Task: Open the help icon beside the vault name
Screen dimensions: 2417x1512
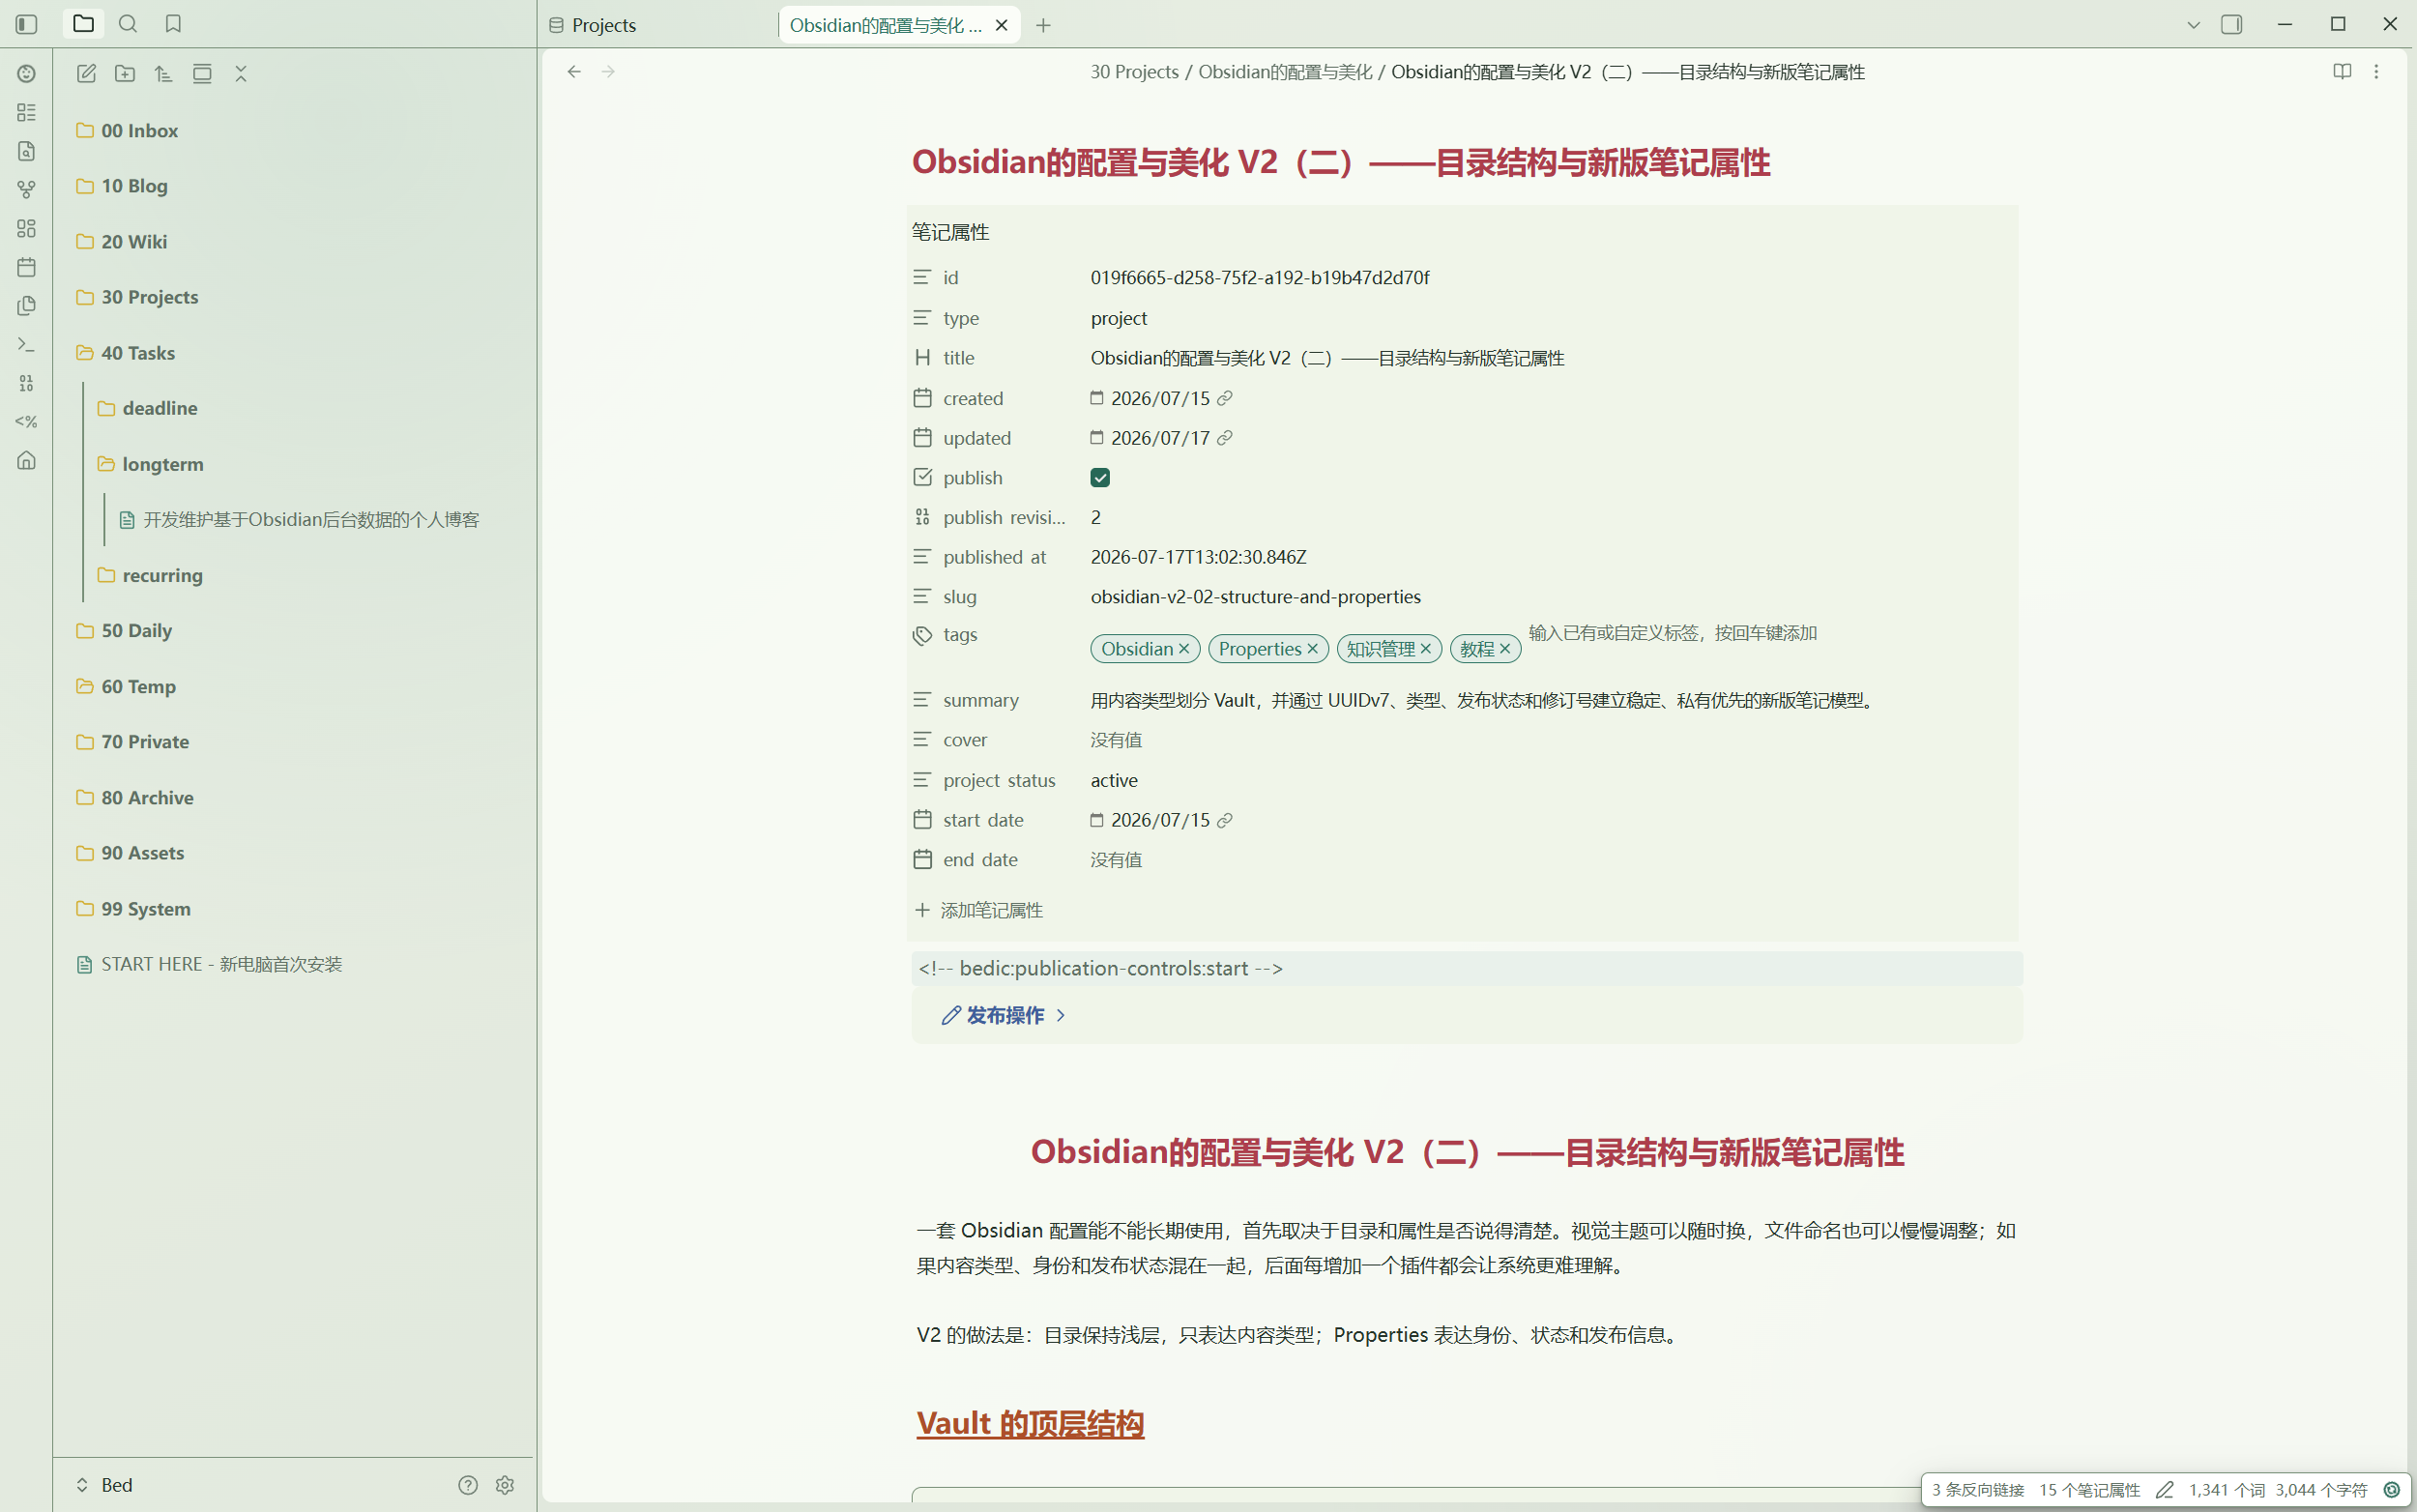Action: tap(468, 1485)
